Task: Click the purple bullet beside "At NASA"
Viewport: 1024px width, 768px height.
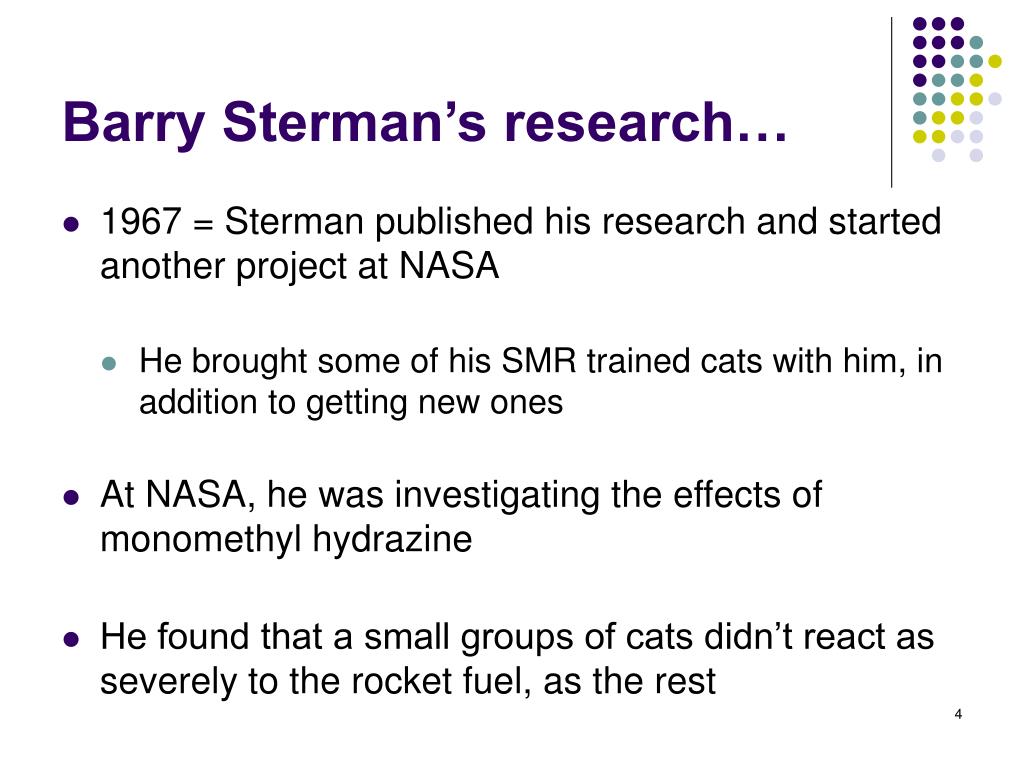Action: 71,498
